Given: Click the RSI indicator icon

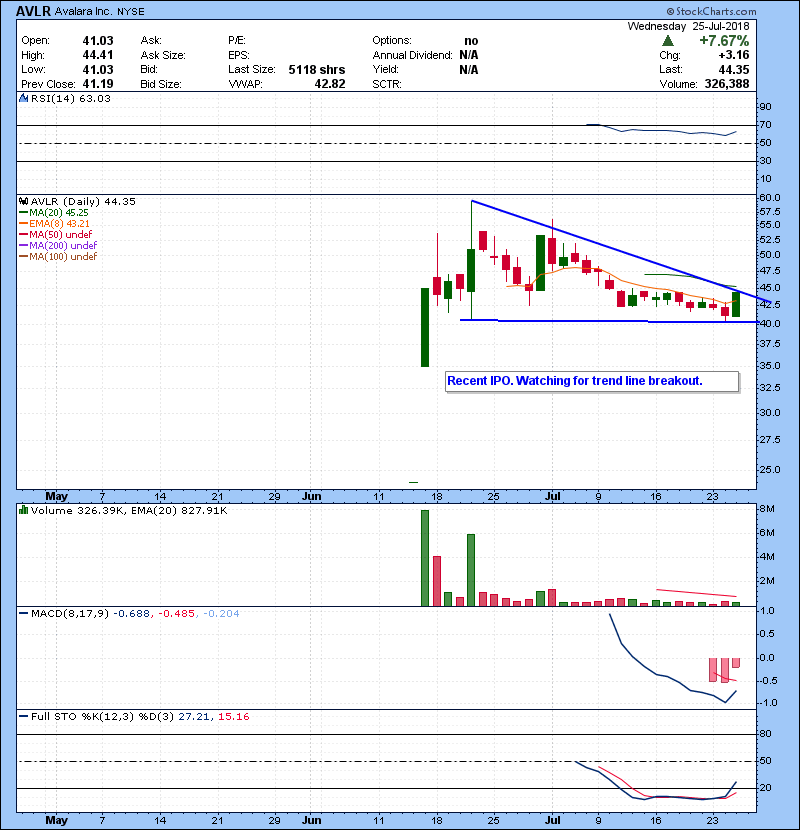Looking at the screenshot, I should (x=23, y=98).
